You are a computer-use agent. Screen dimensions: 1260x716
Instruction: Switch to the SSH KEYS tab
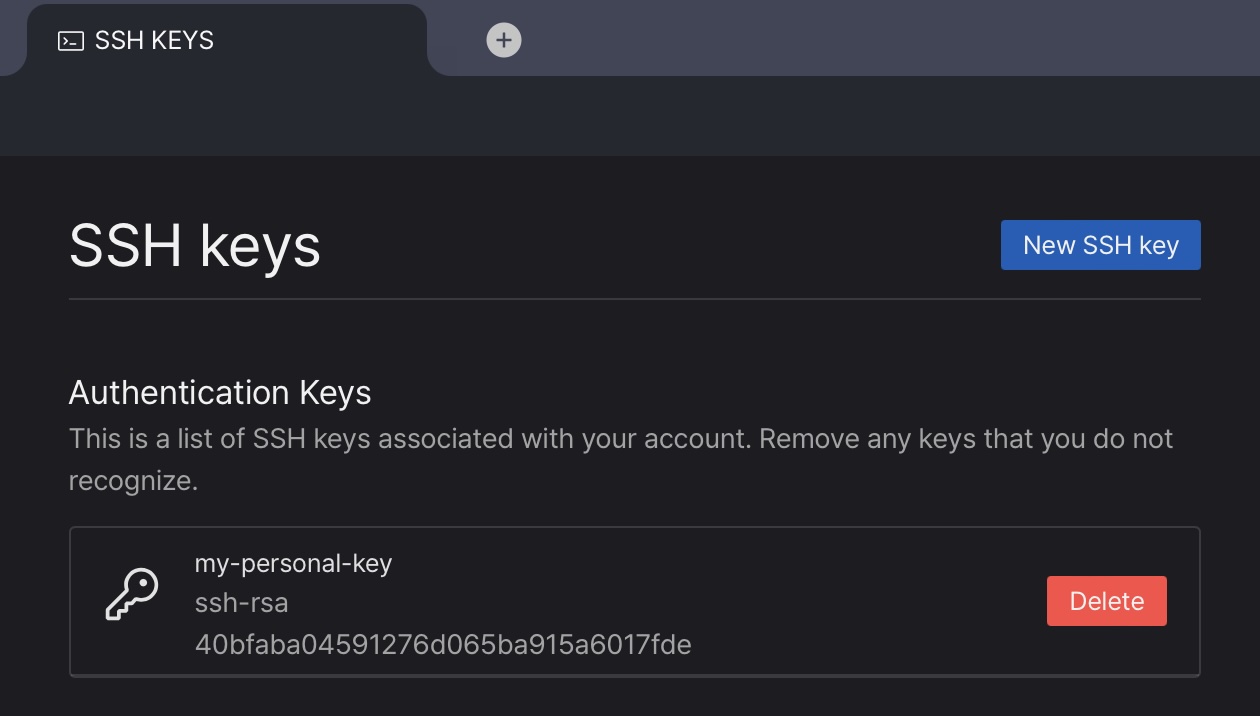point(154,41)
